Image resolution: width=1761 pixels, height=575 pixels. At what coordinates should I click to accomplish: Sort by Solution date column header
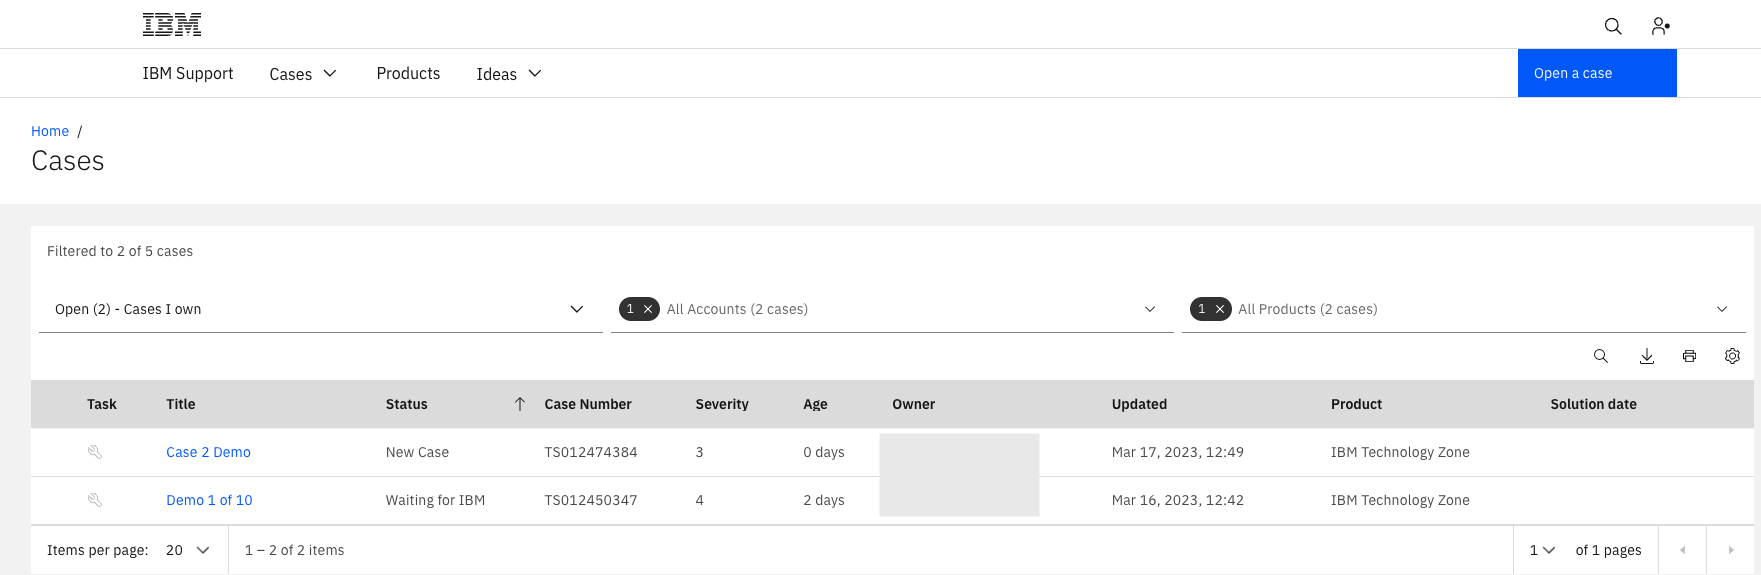[1593, 404]
